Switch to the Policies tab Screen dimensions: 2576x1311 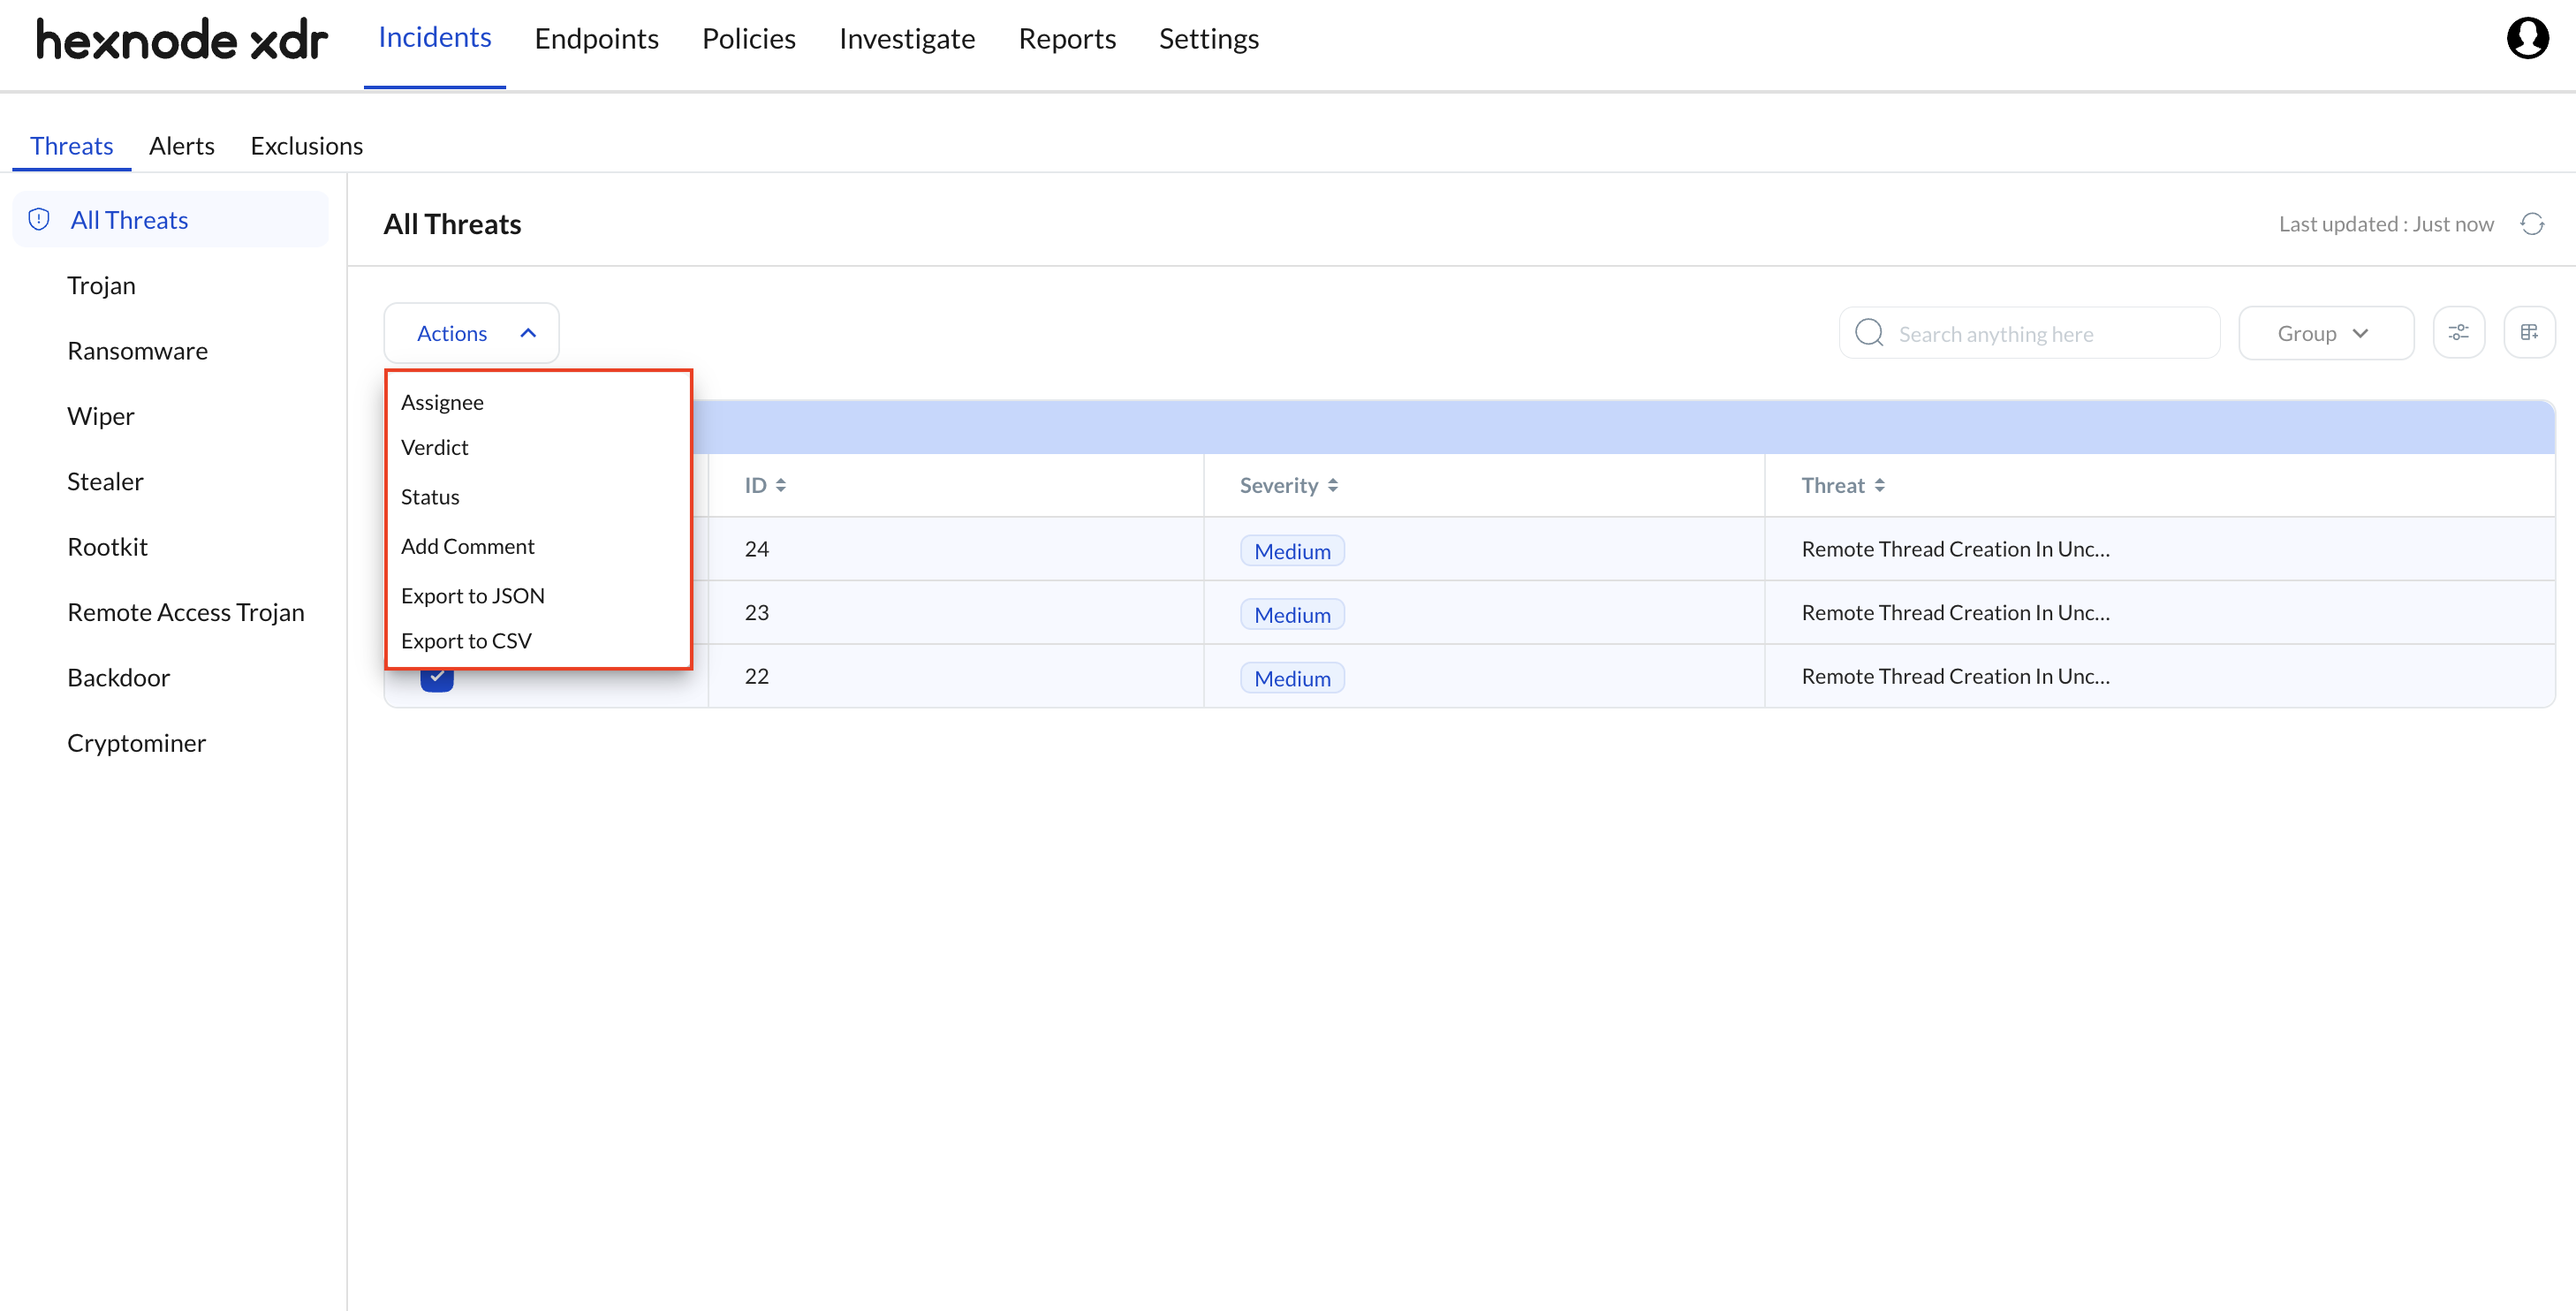748,38
